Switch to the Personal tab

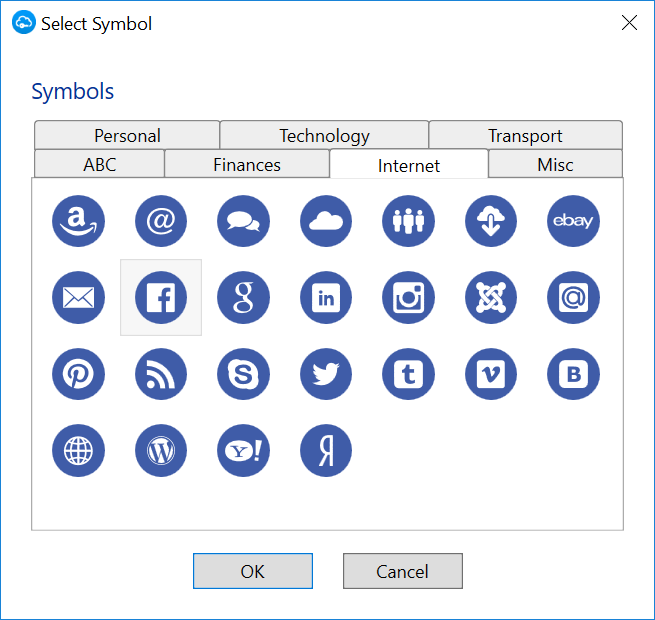point(127,135)
